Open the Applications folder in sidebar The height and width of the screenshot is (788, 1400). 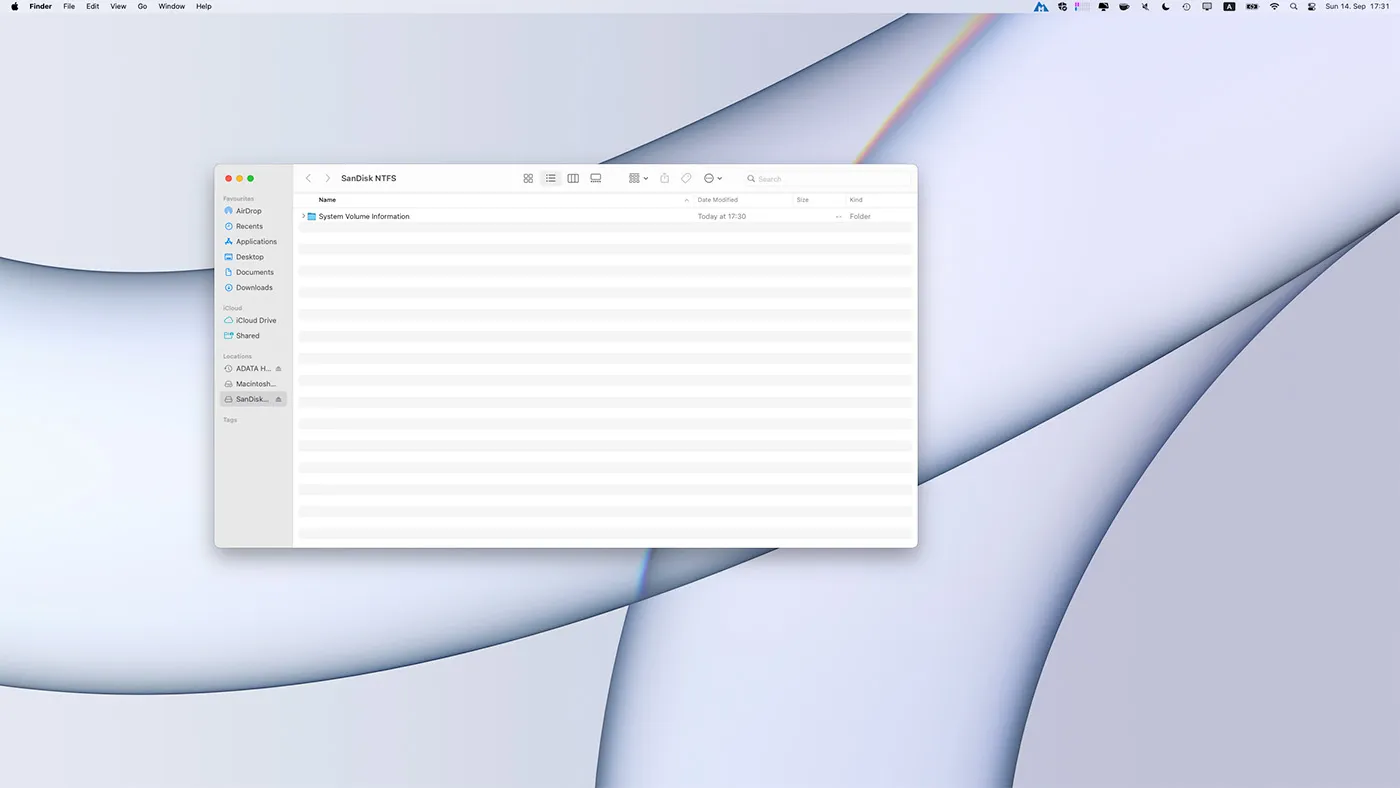(x=255, y=241)
